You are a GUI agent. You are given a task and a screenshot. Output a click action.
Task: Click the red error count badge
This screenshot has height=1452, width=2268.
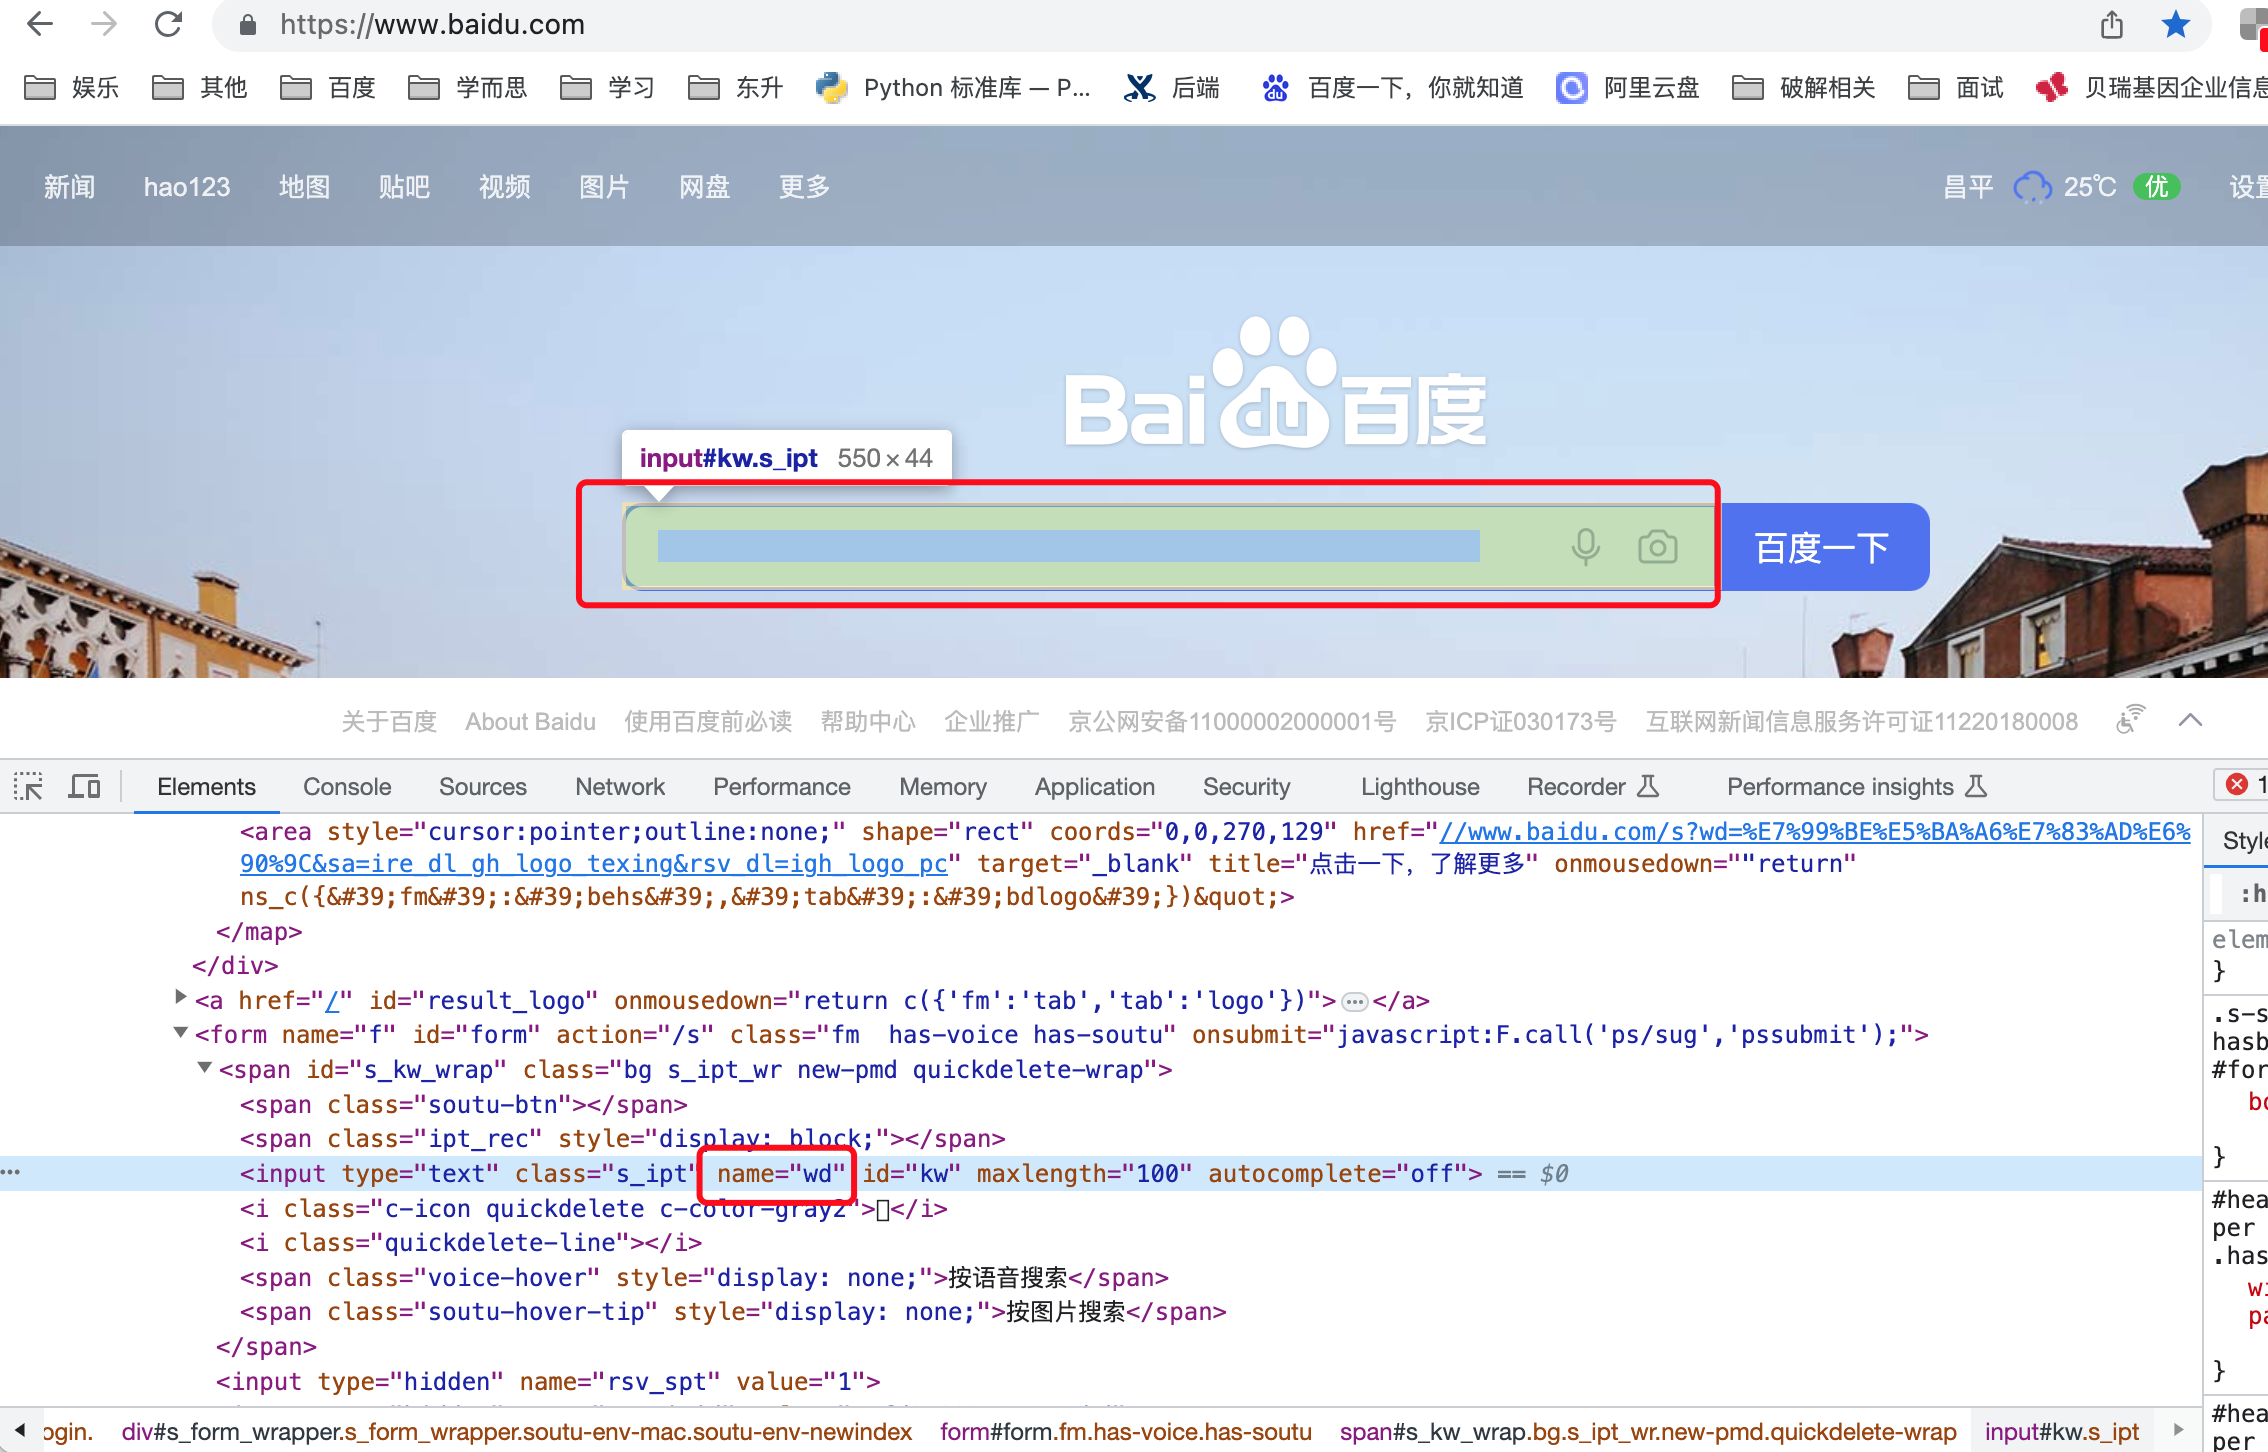click(x=2237, y=785)
